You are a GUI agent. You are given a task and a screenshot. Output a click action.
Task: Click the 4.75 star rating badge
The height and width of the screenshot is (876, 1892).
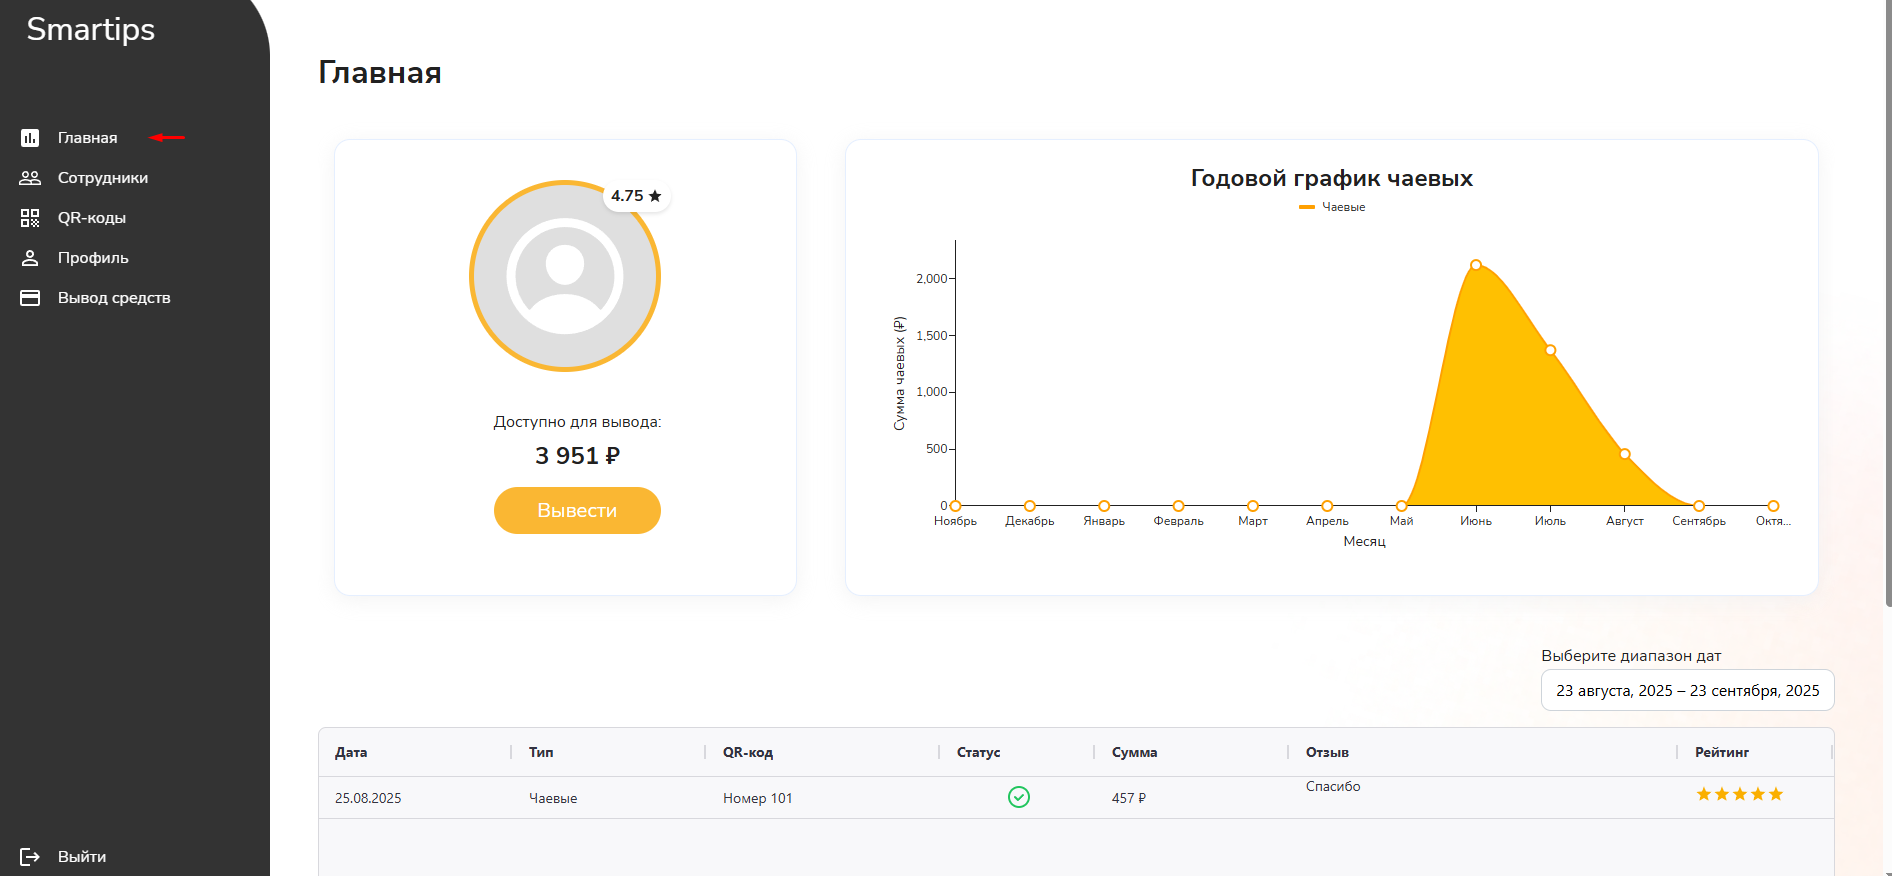pyautogui.click(x=636, y=196)
